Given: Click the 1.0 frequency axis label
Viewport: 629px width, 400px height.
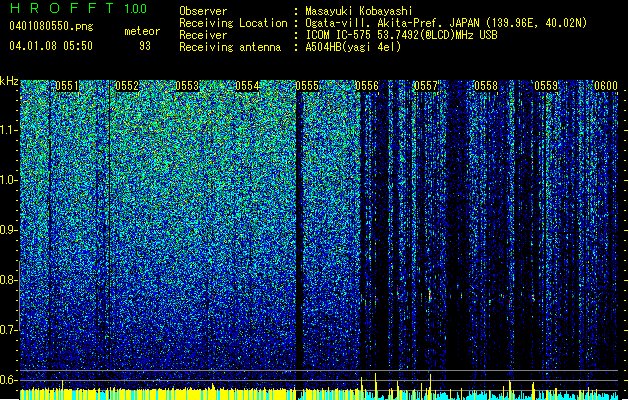Looking at the screenshot, I should tap(9, 180).
